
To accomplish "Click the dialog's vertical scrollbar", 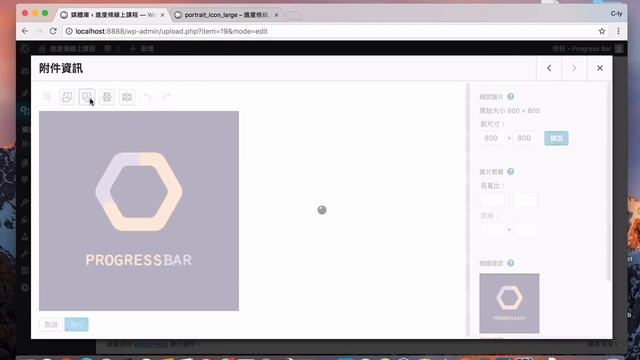I will pyautogui.click(x=609, y=182).
